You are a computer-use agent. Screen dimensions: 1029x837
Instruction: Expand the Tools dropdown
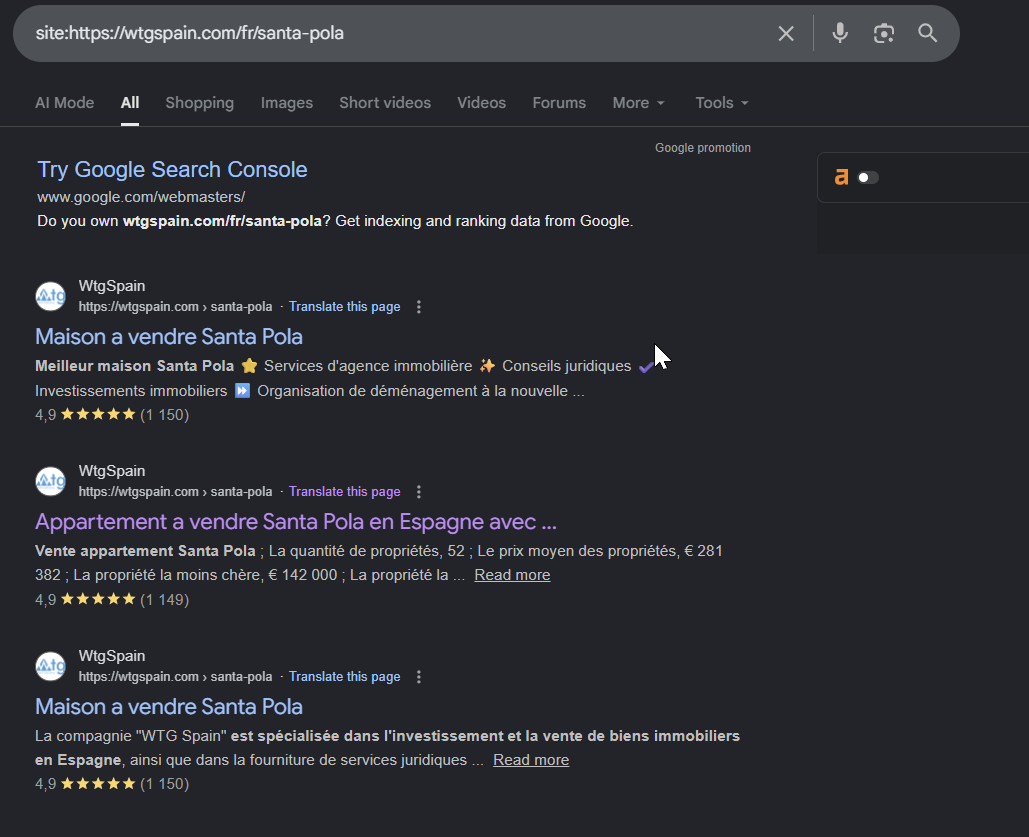tap(722, 103)
